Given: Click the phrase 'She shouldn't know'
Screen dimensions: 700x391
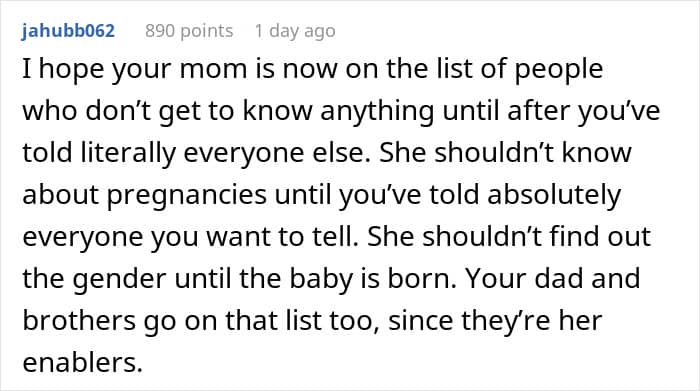Looking at the screenshot, I should coord(505,152).
